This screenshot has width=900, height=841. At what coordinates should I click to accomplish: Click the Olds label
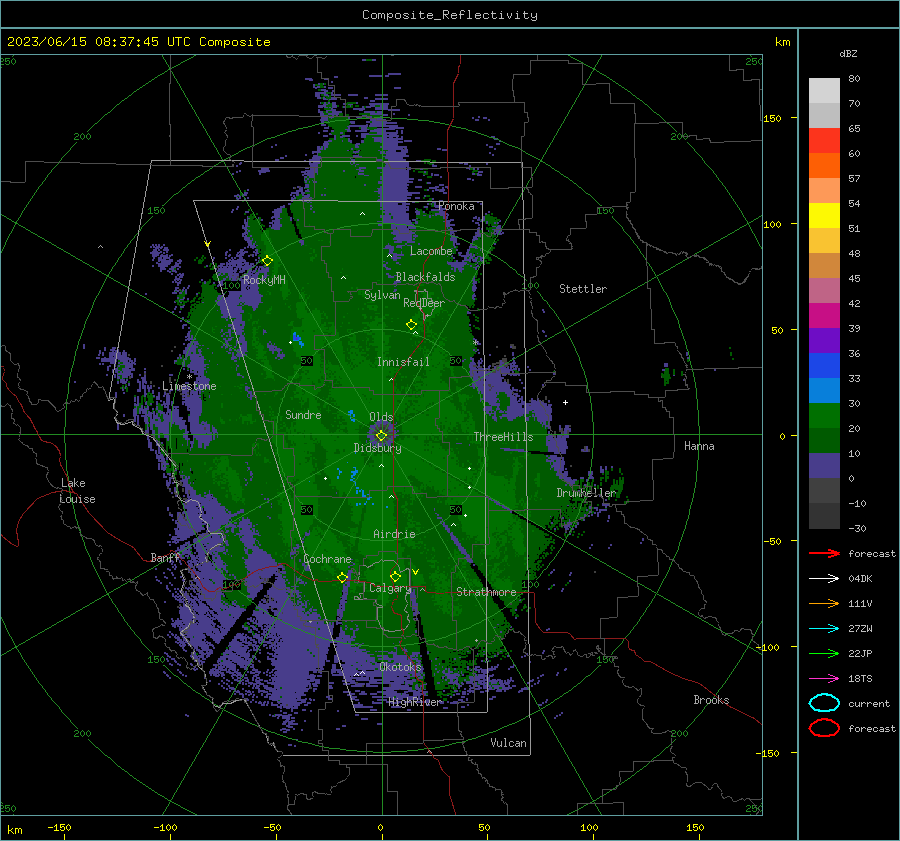coord(381,417)
